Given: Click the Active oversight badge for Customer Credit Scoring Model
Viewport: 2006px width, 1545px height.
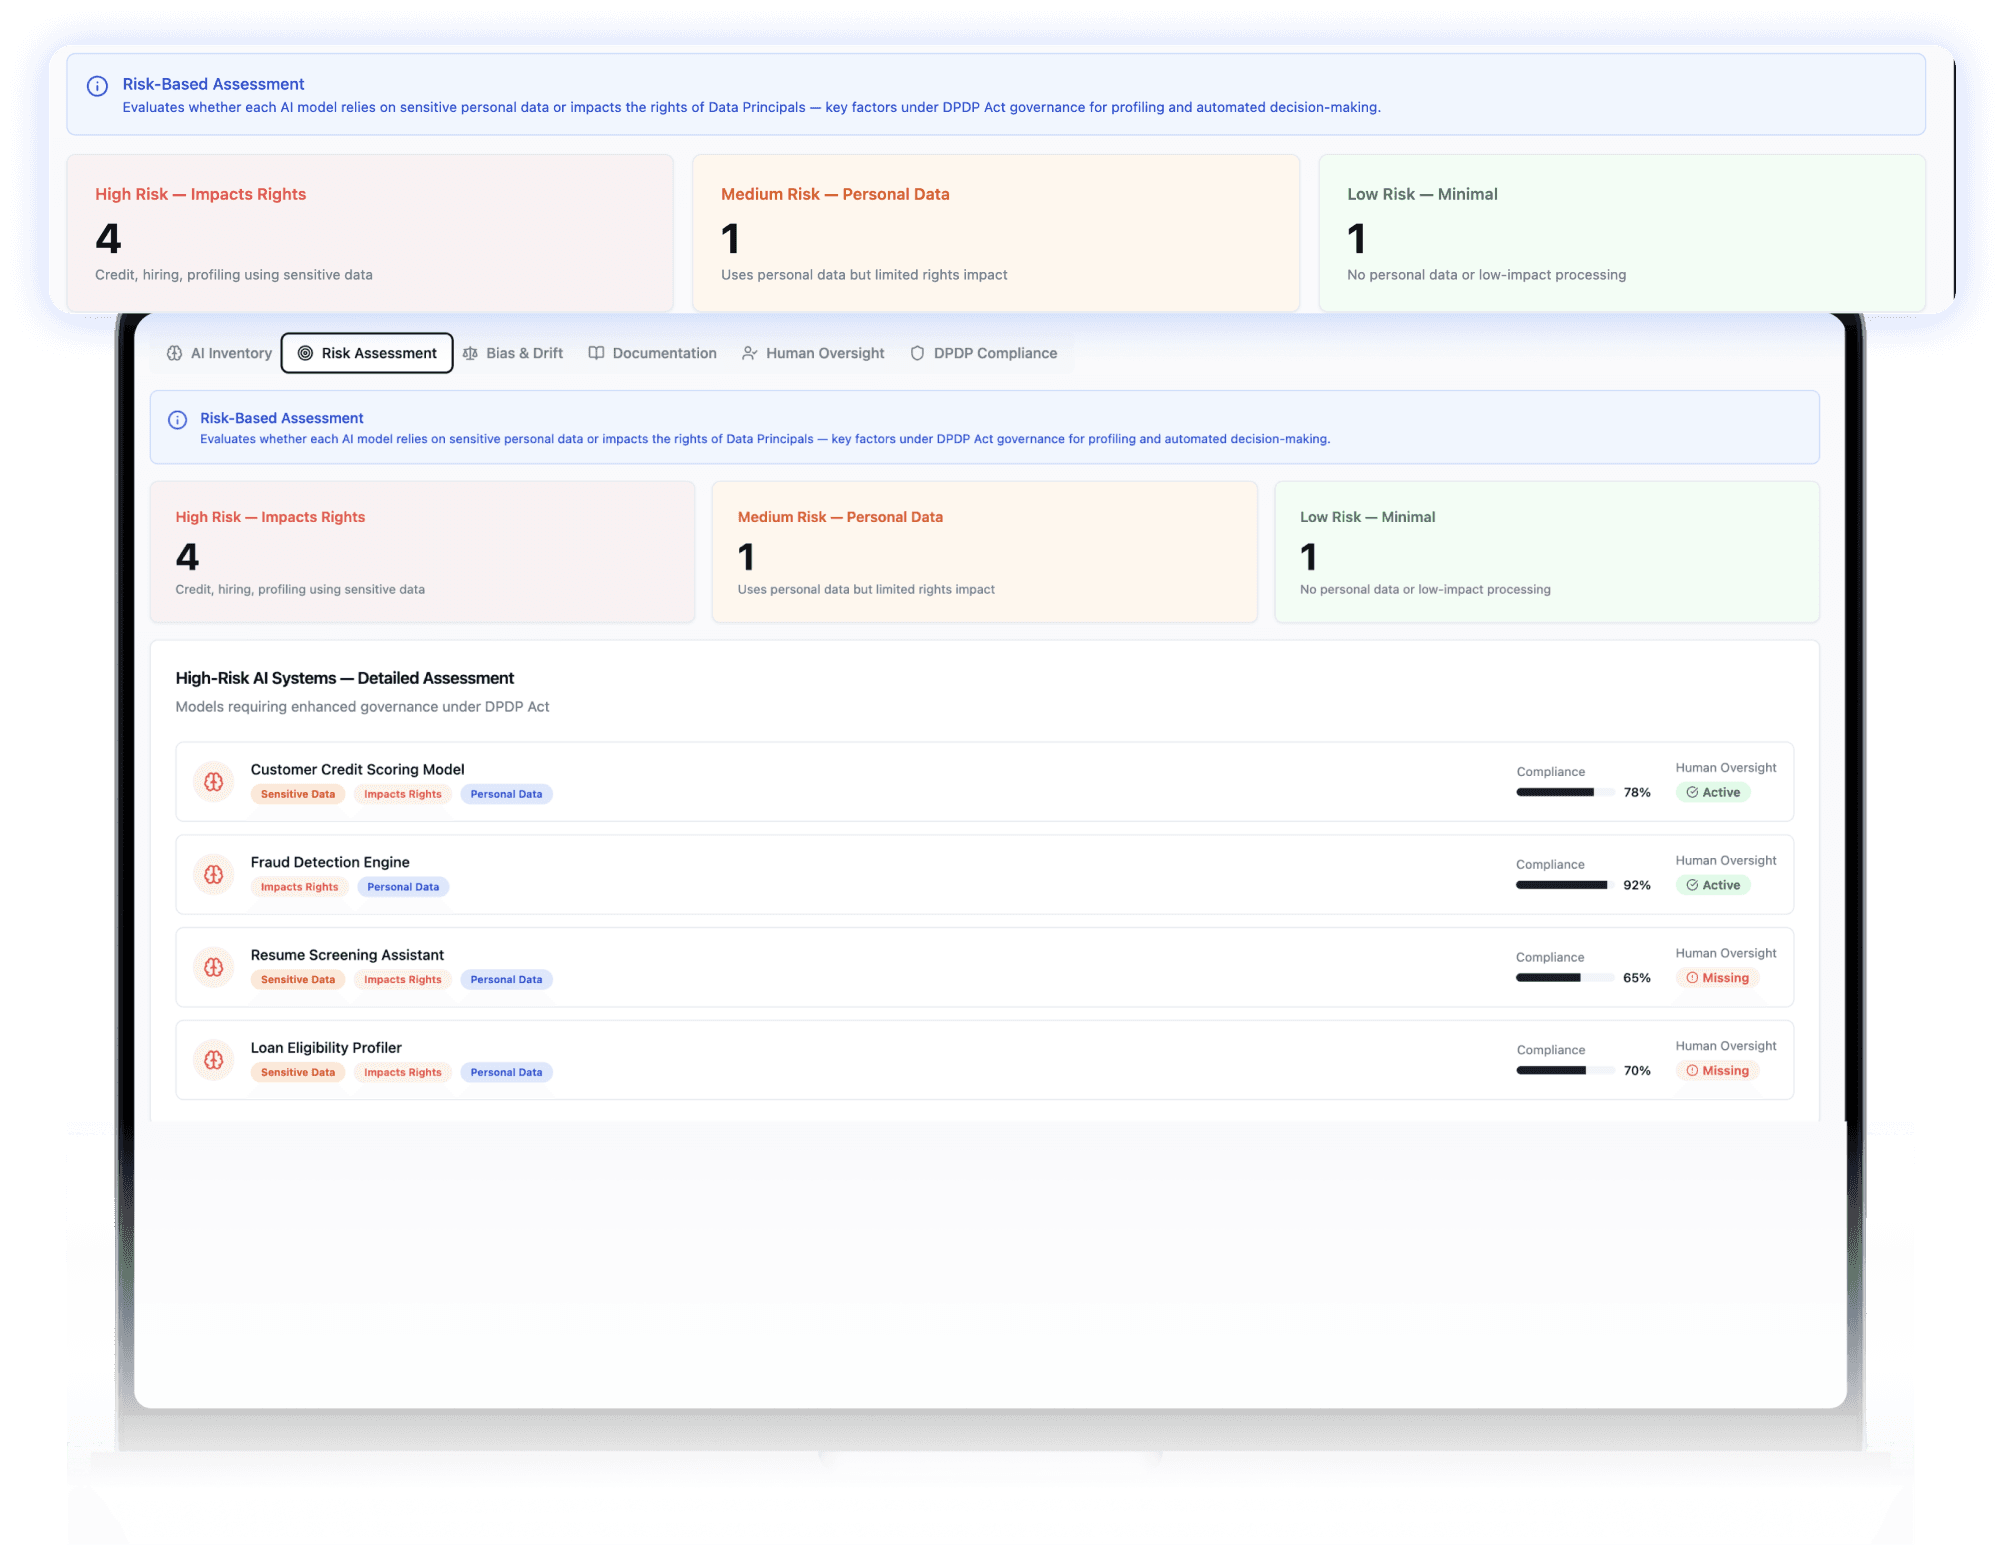Looking at the screenshot, I should (x=1713, y=792).
